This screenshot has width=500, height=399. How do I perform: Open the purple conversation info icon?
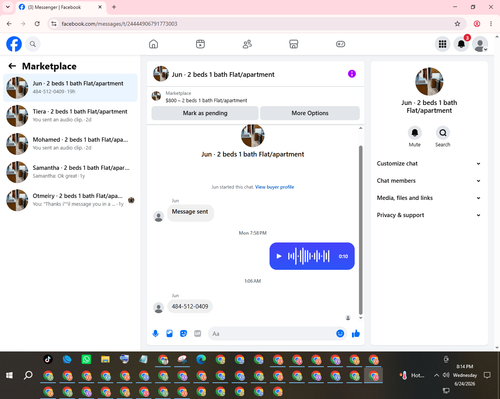[x=352, y=74]
